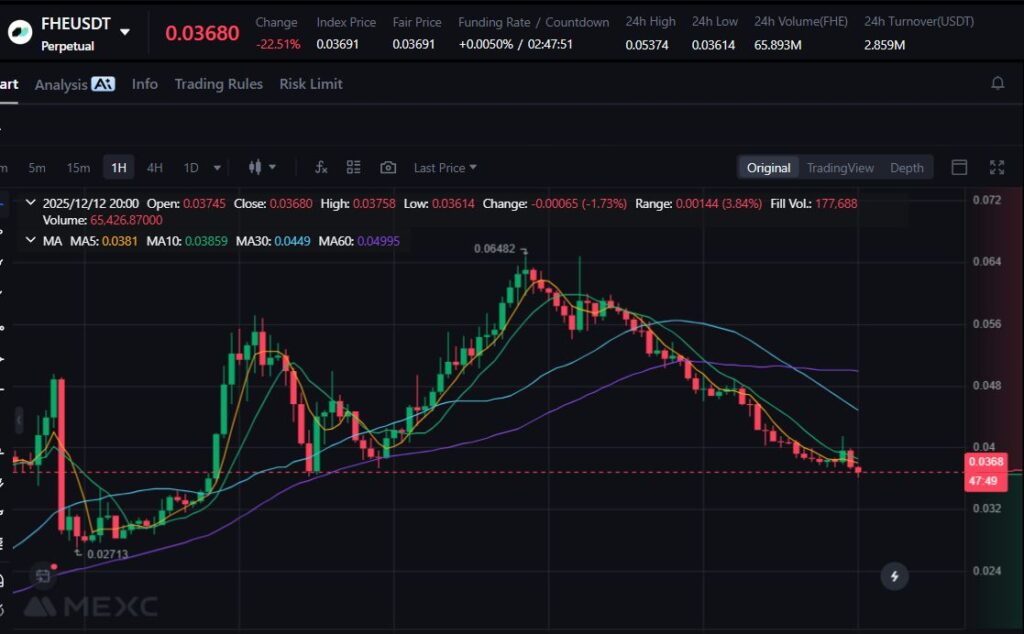The width and height of the screenshot is (1024, 634).
Task: Open the indicators (fx) menu
Action: pyautogui.click(x=321, y=168)
